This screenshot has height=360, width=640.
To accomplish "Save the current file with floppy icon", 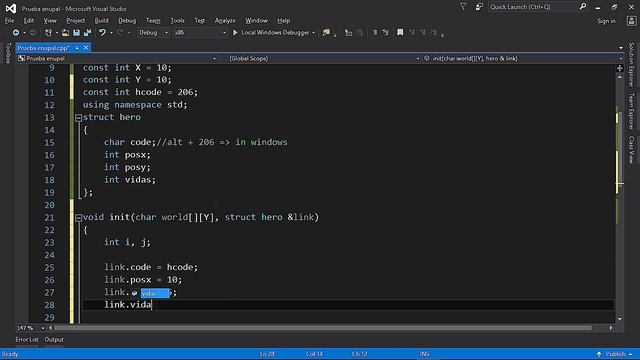I will (x=76, y=33).
